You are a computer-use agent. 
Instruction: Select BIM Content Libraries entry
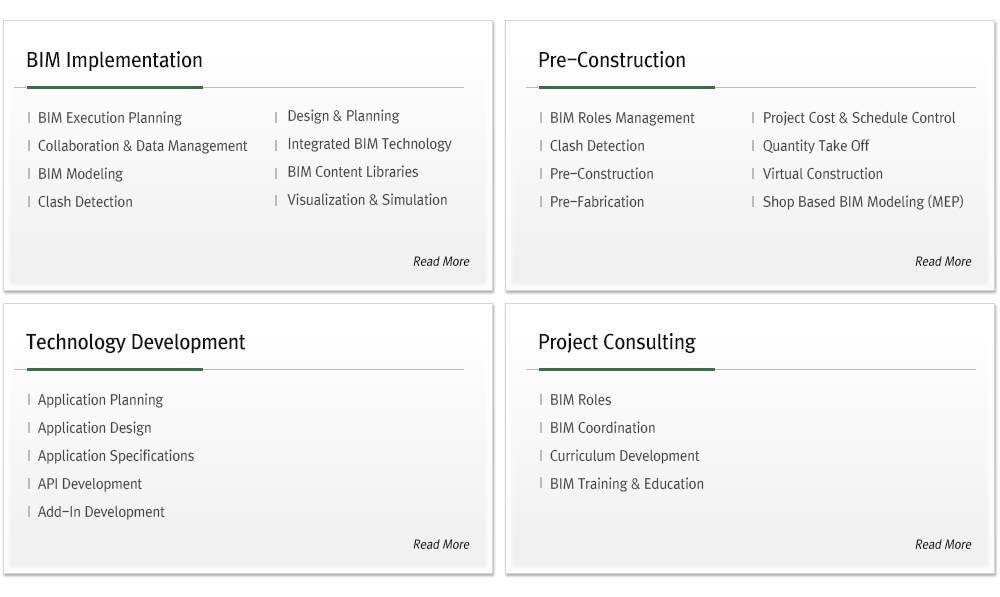(353, 172)
